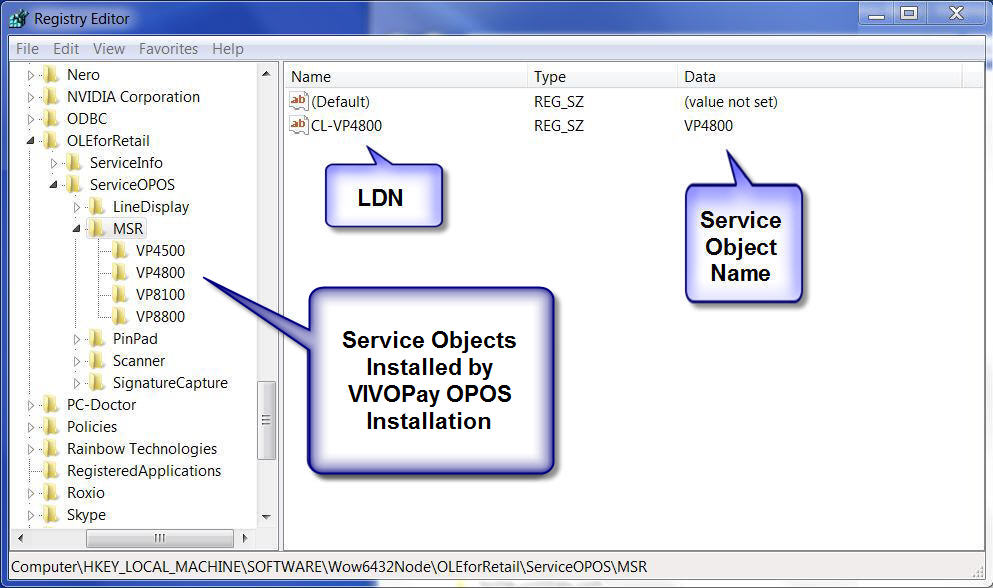Click the VP4800 folder icon
This screenshot has width=993, height=588.
click(x=120, y=272)
